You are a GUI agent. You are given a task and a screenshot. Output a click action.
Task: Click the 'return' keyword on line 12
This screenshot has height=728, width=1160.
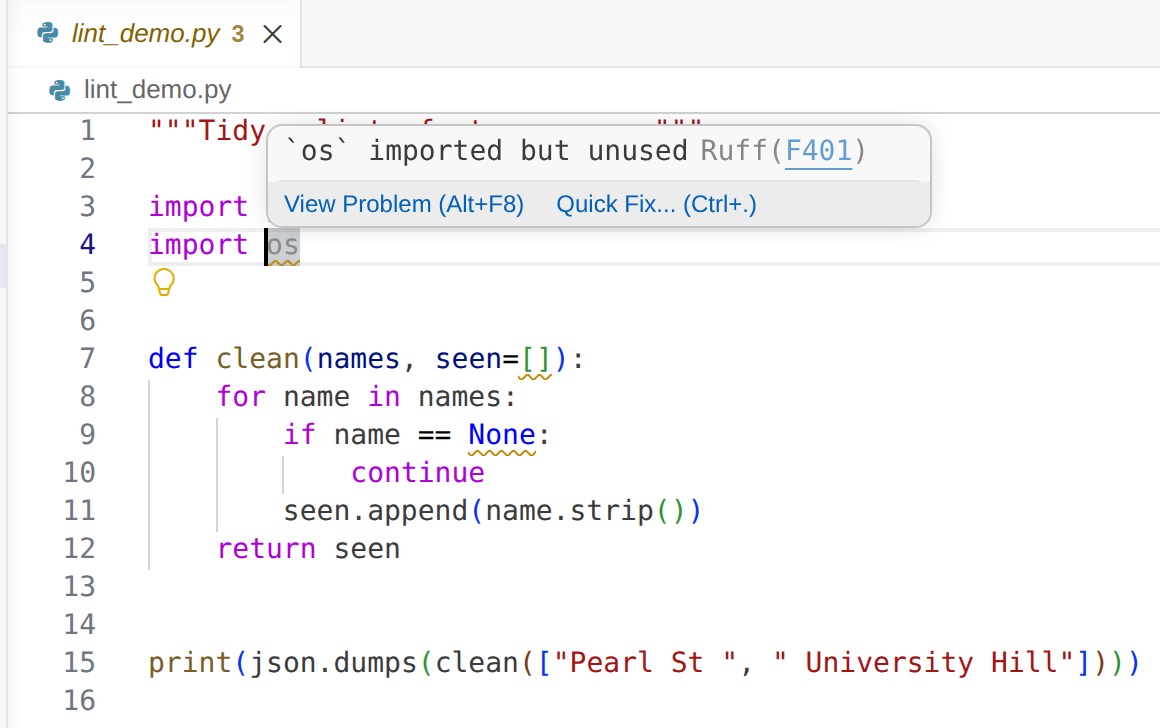tap(266, 549)
